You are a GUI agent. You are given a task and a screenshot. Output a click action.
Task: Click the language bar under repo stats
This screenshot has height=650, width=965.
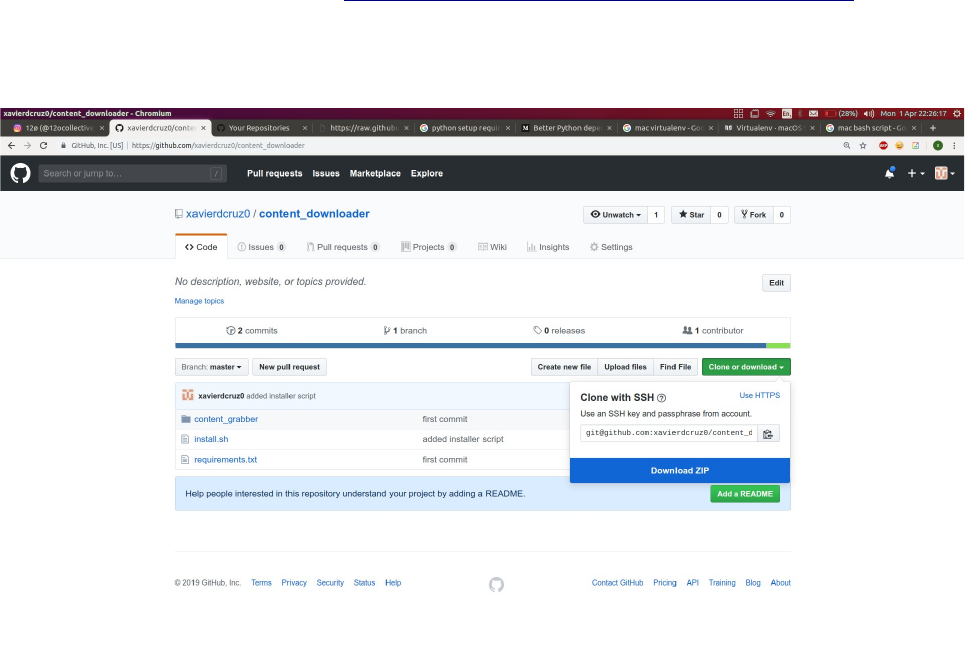click(482, 346)
